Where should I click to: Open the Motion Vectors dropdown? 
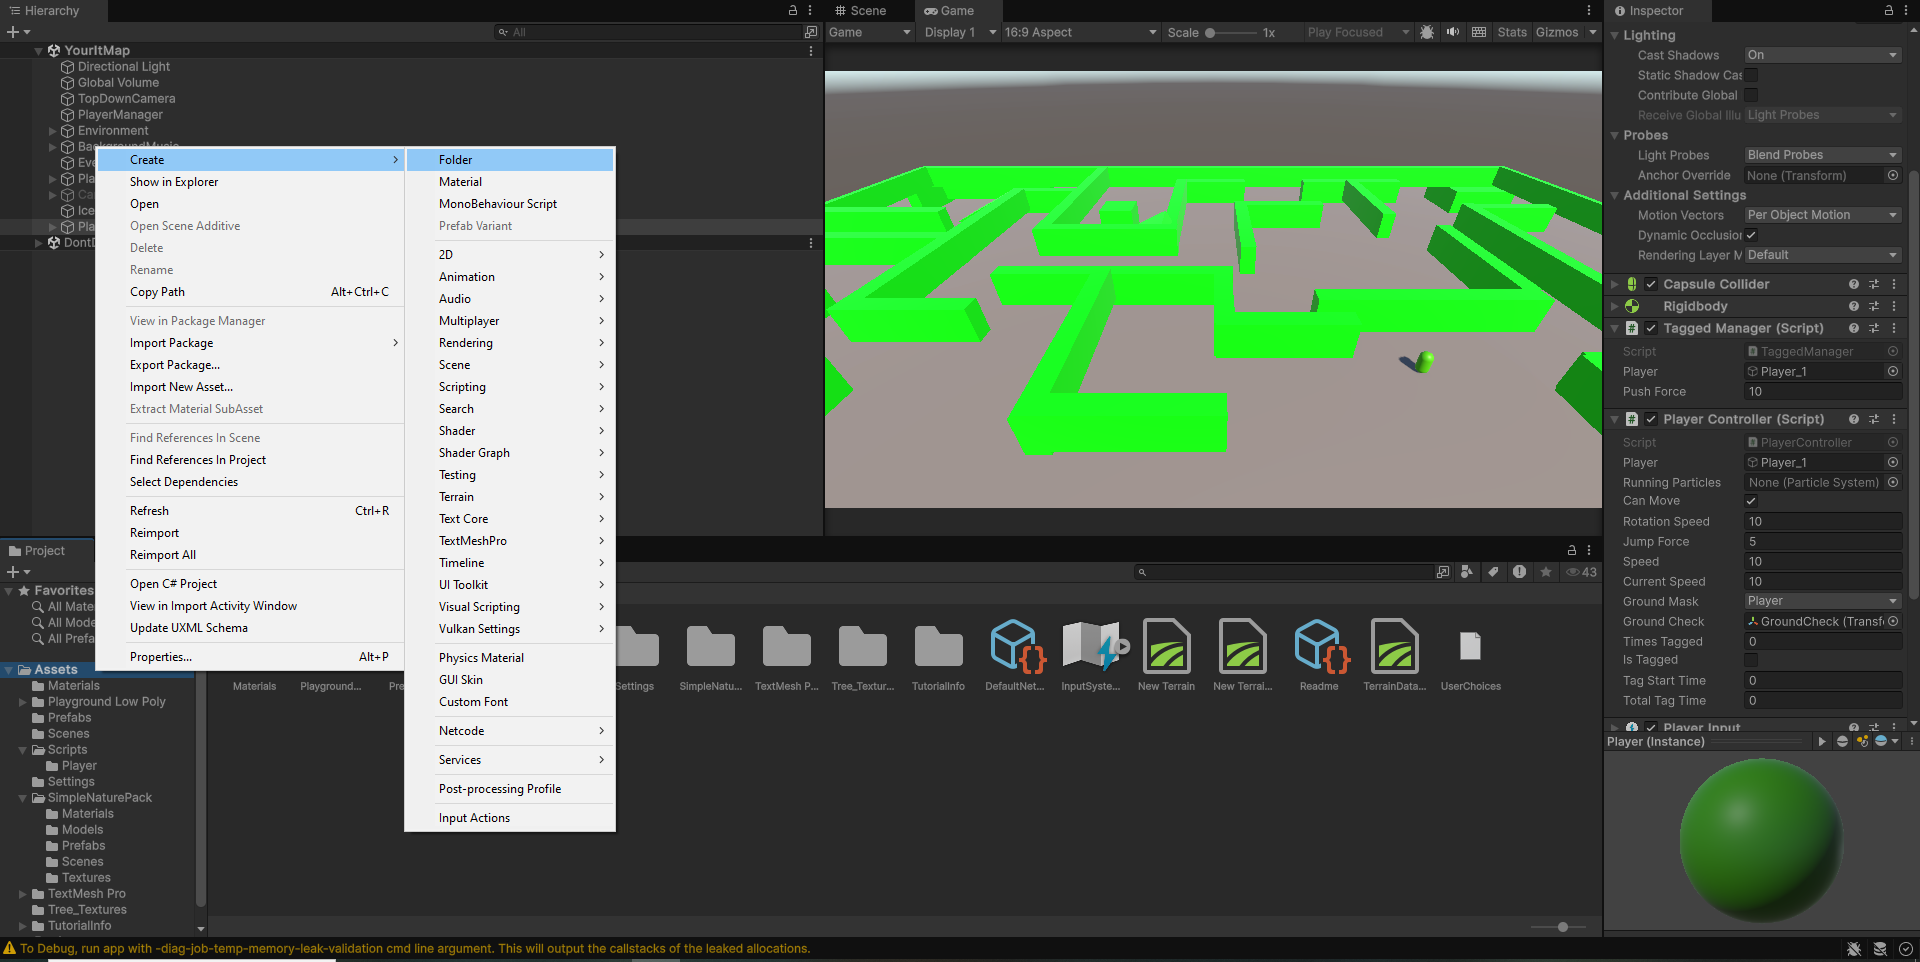[1822, 215]
